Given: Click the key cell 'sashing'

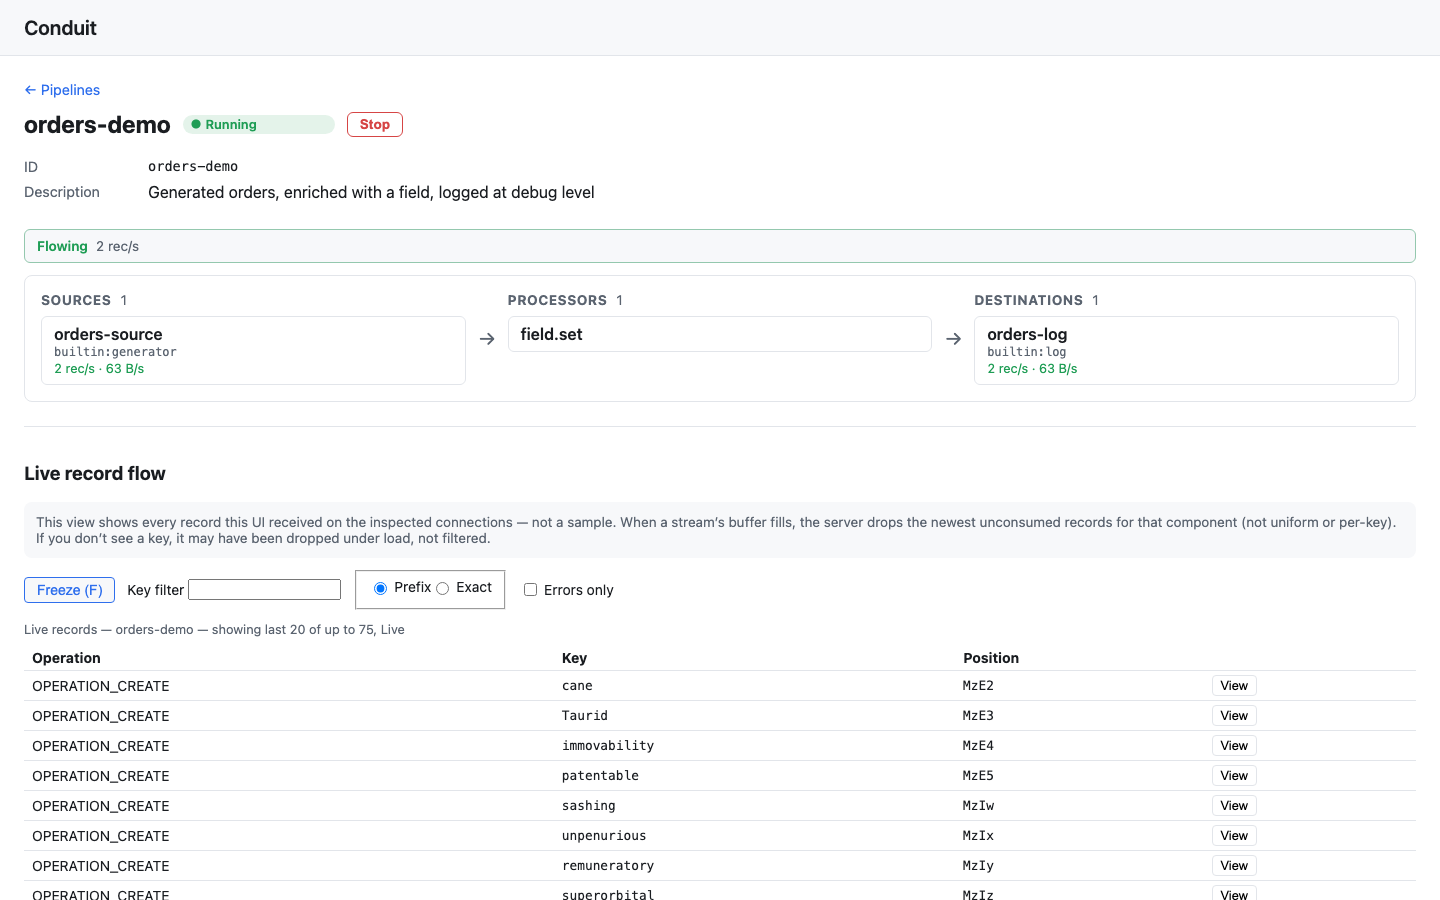Looking at the screenshot, I should tap(589, 806).
